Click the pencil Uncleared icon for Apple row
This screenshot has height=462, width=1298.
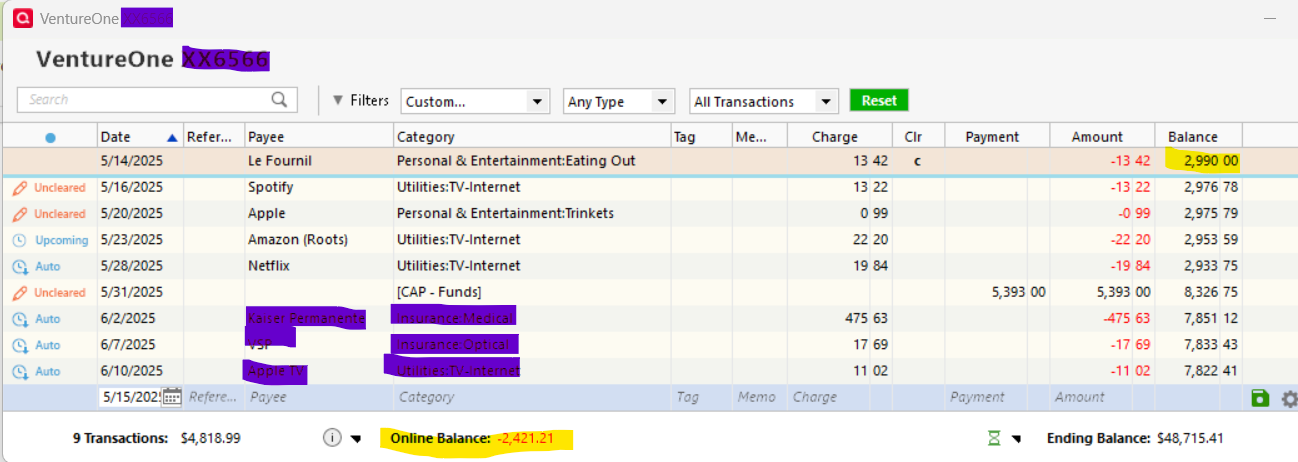pyautogui.click(x=19, y=213)
